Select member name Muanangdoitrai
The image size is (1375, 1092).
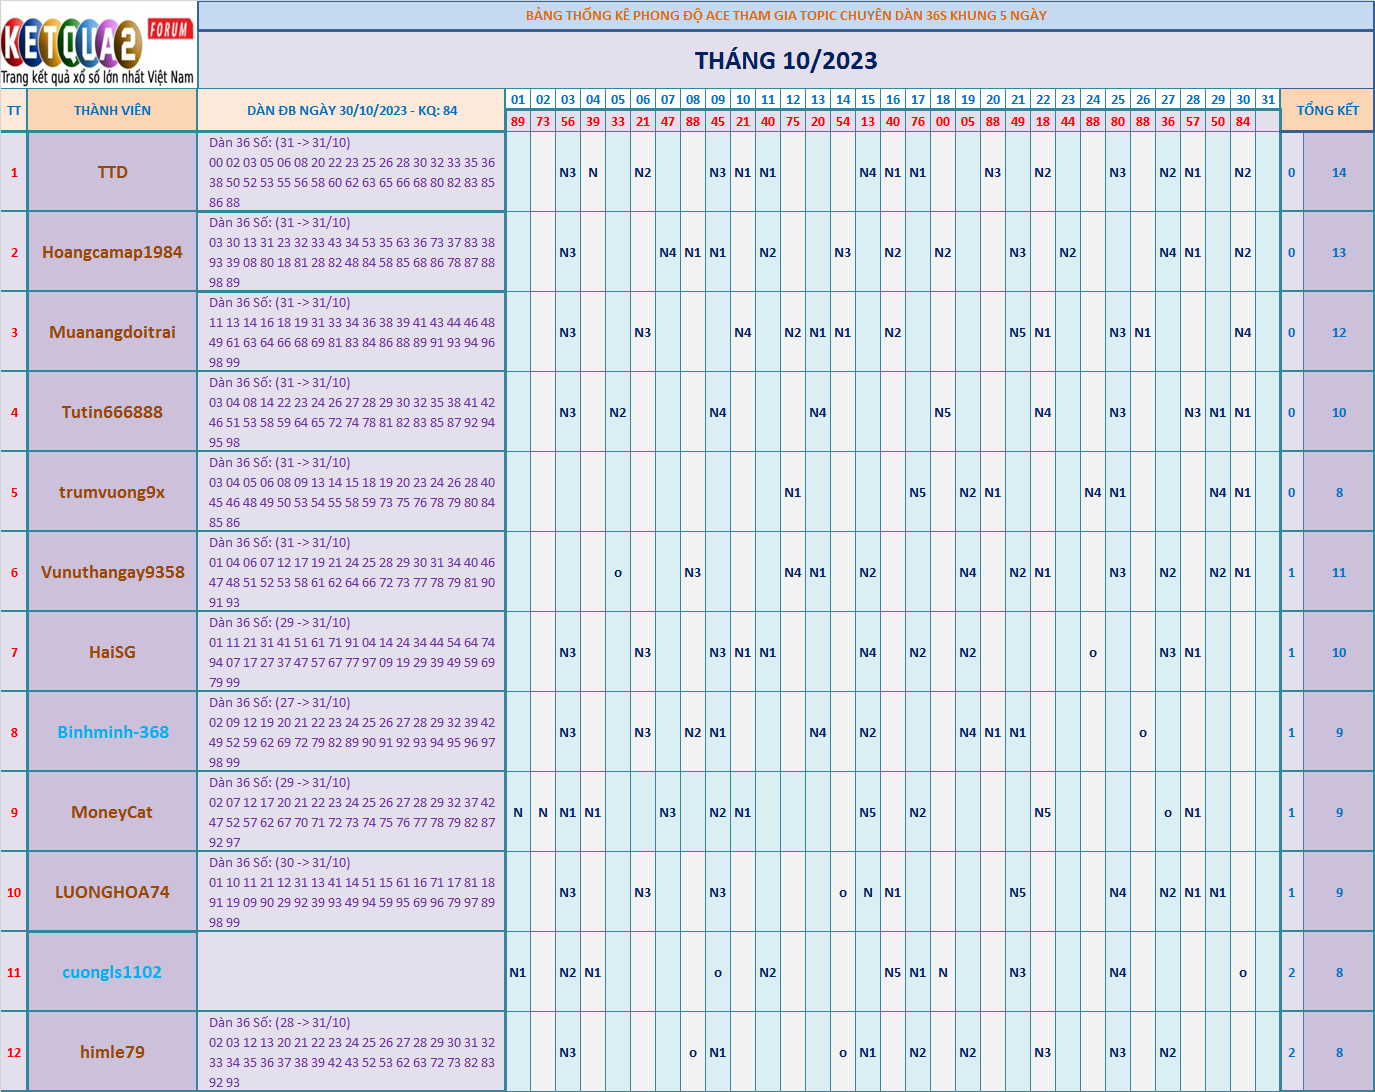click(112, 332)
